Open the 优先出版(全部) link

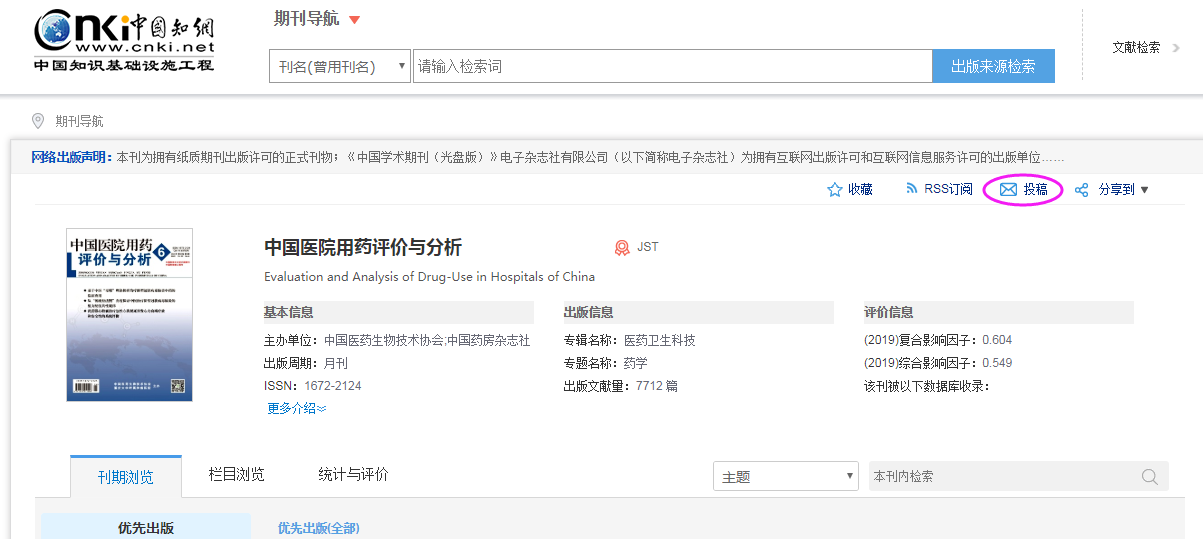click(x=319, y=528)
